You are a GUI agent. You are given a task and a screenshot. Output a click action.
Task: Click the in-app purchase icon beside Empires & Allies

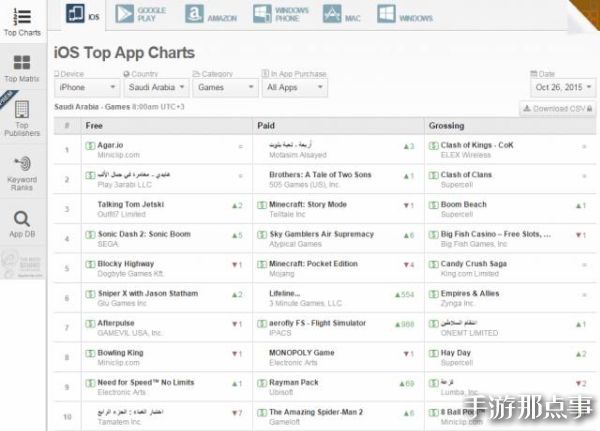[x=433, y=294]
